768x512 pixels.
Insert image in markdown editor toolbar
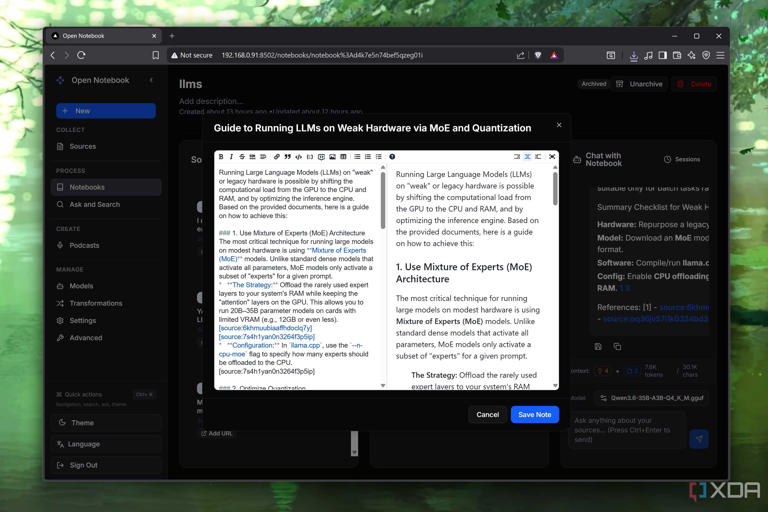[x=332, y=157]
